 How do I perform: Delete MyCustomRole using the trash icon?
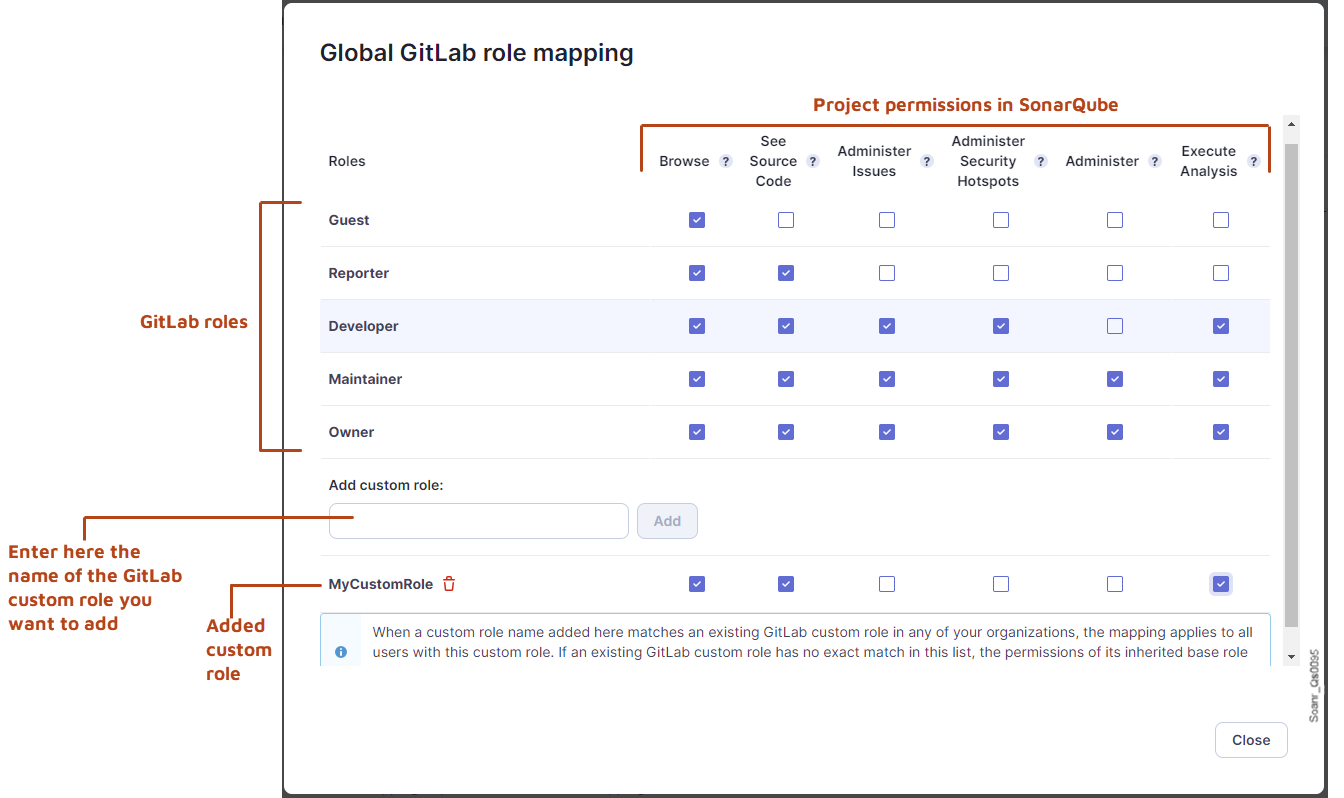(x=448, y=583)
